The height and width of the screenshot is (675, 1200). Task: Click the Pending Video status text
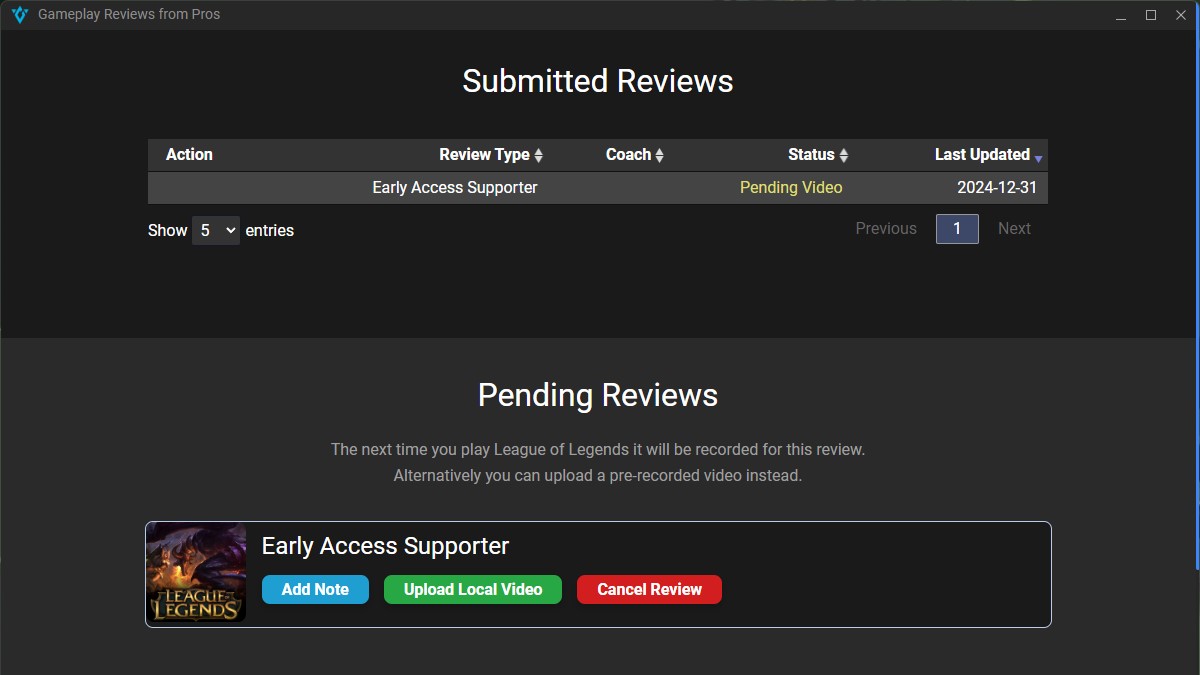tap(790, 188)
